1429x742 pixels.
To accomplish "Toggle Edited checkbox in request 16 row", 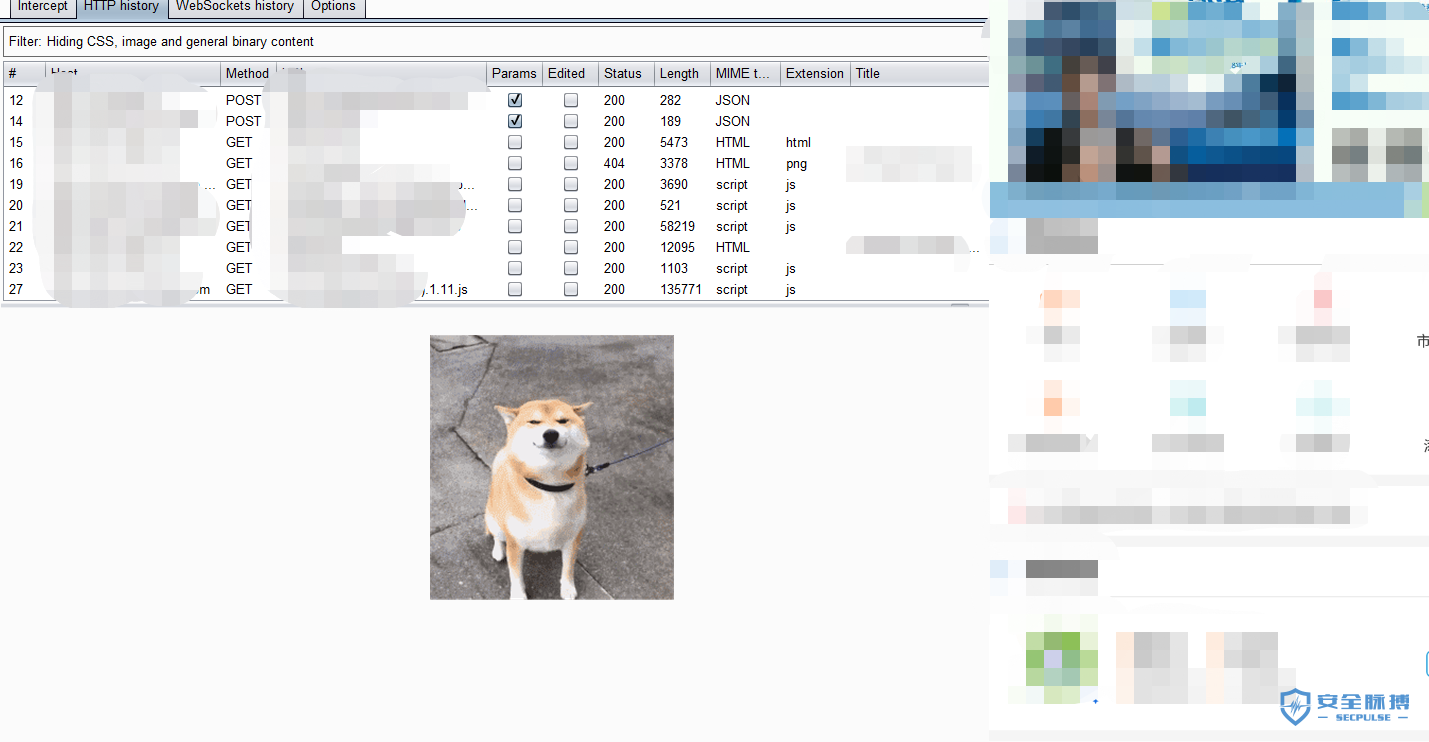I will click(571, 163).
